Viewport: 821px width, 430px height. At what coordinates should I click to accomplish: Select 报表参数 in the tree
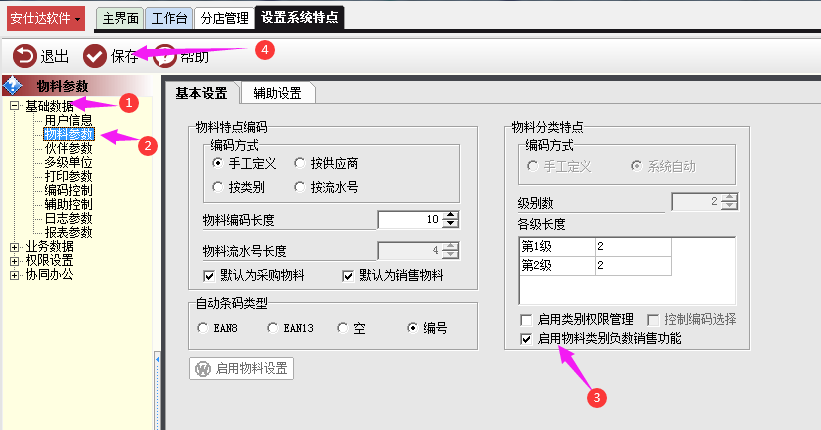pos(68,232)
